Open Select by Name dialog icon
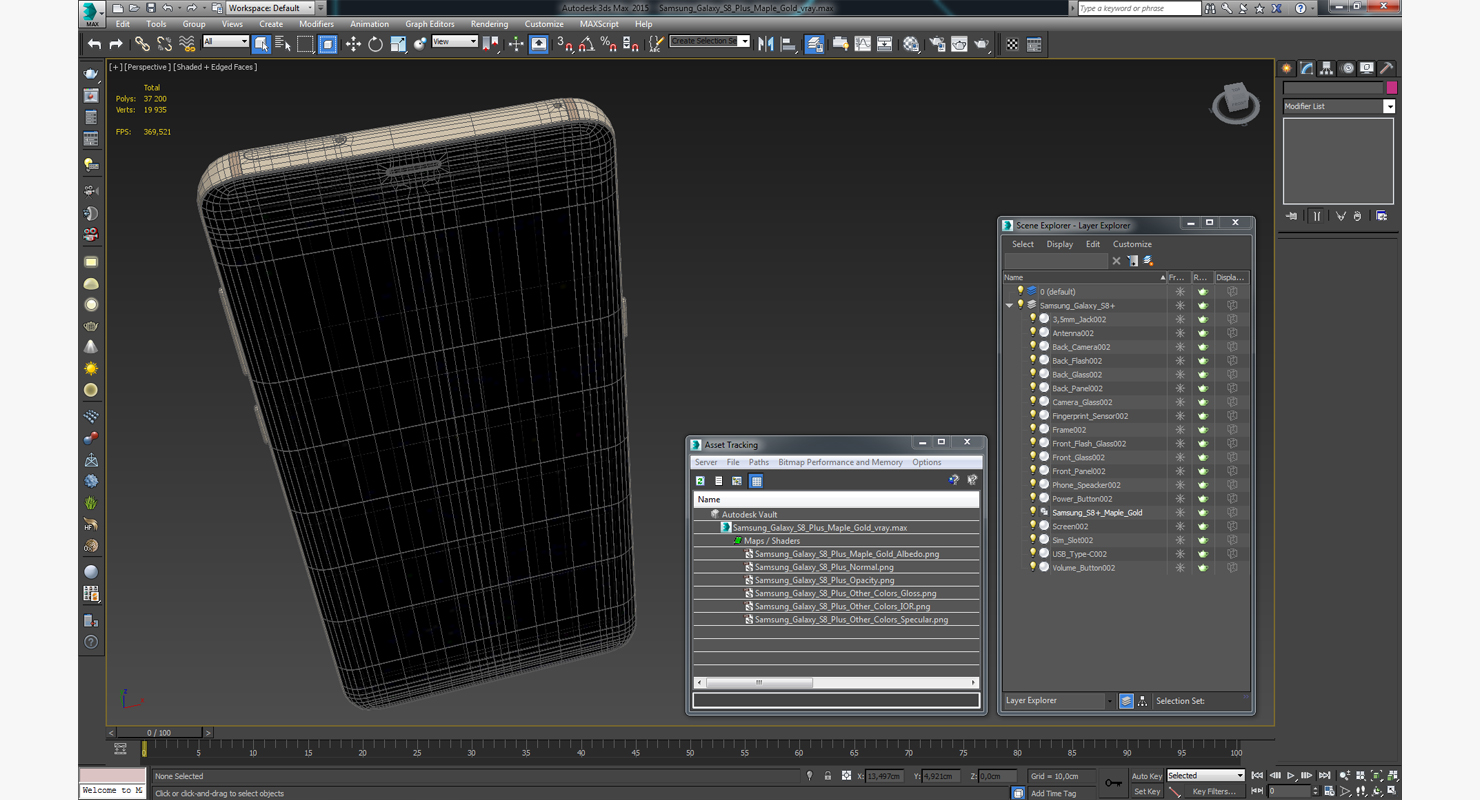This screenshot has width=1480, height=800. pyautogui.click(x=282, y=44)
